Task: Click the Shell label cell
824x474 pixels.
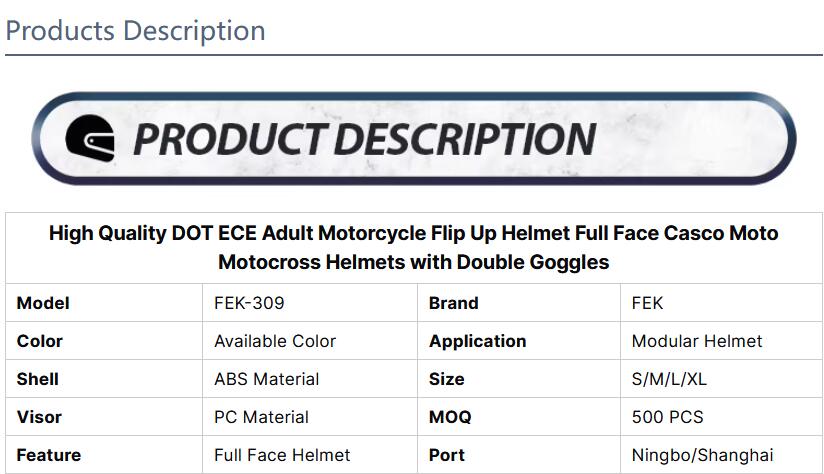Action: click(104, 379)
